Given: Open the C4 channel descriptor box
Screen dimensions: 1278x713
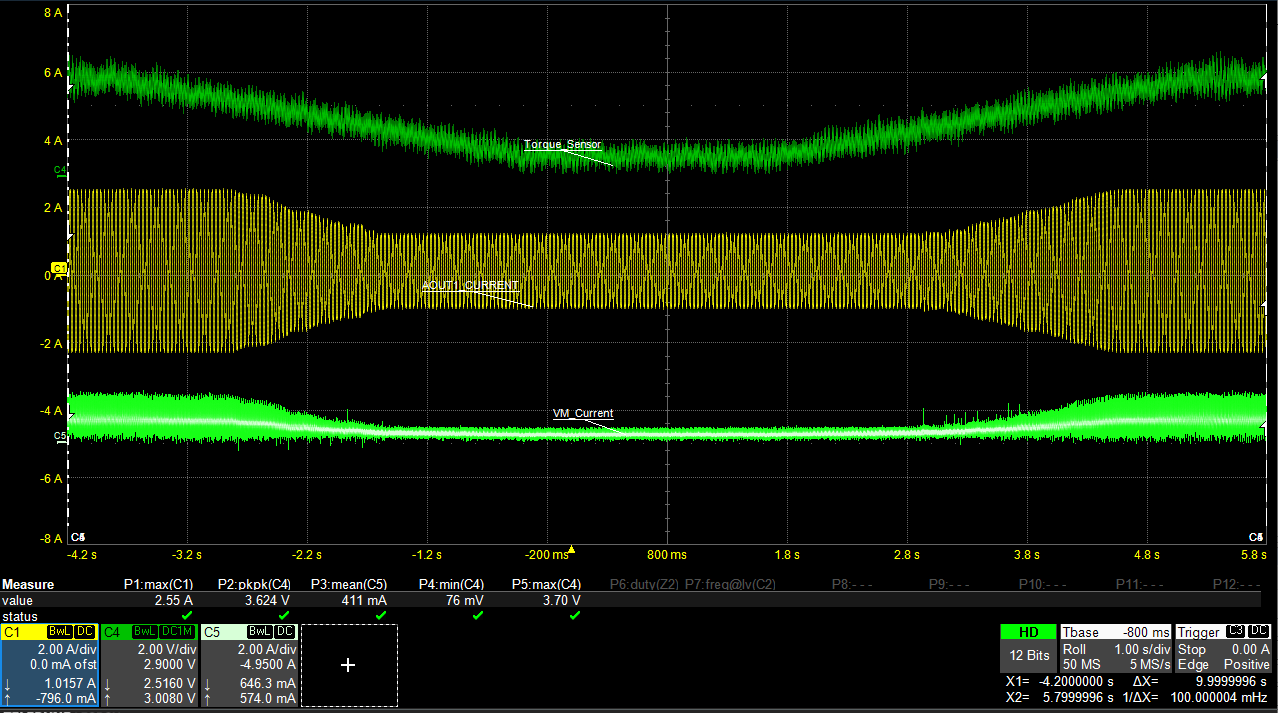Looking at the screenshot, I should 149,665.
